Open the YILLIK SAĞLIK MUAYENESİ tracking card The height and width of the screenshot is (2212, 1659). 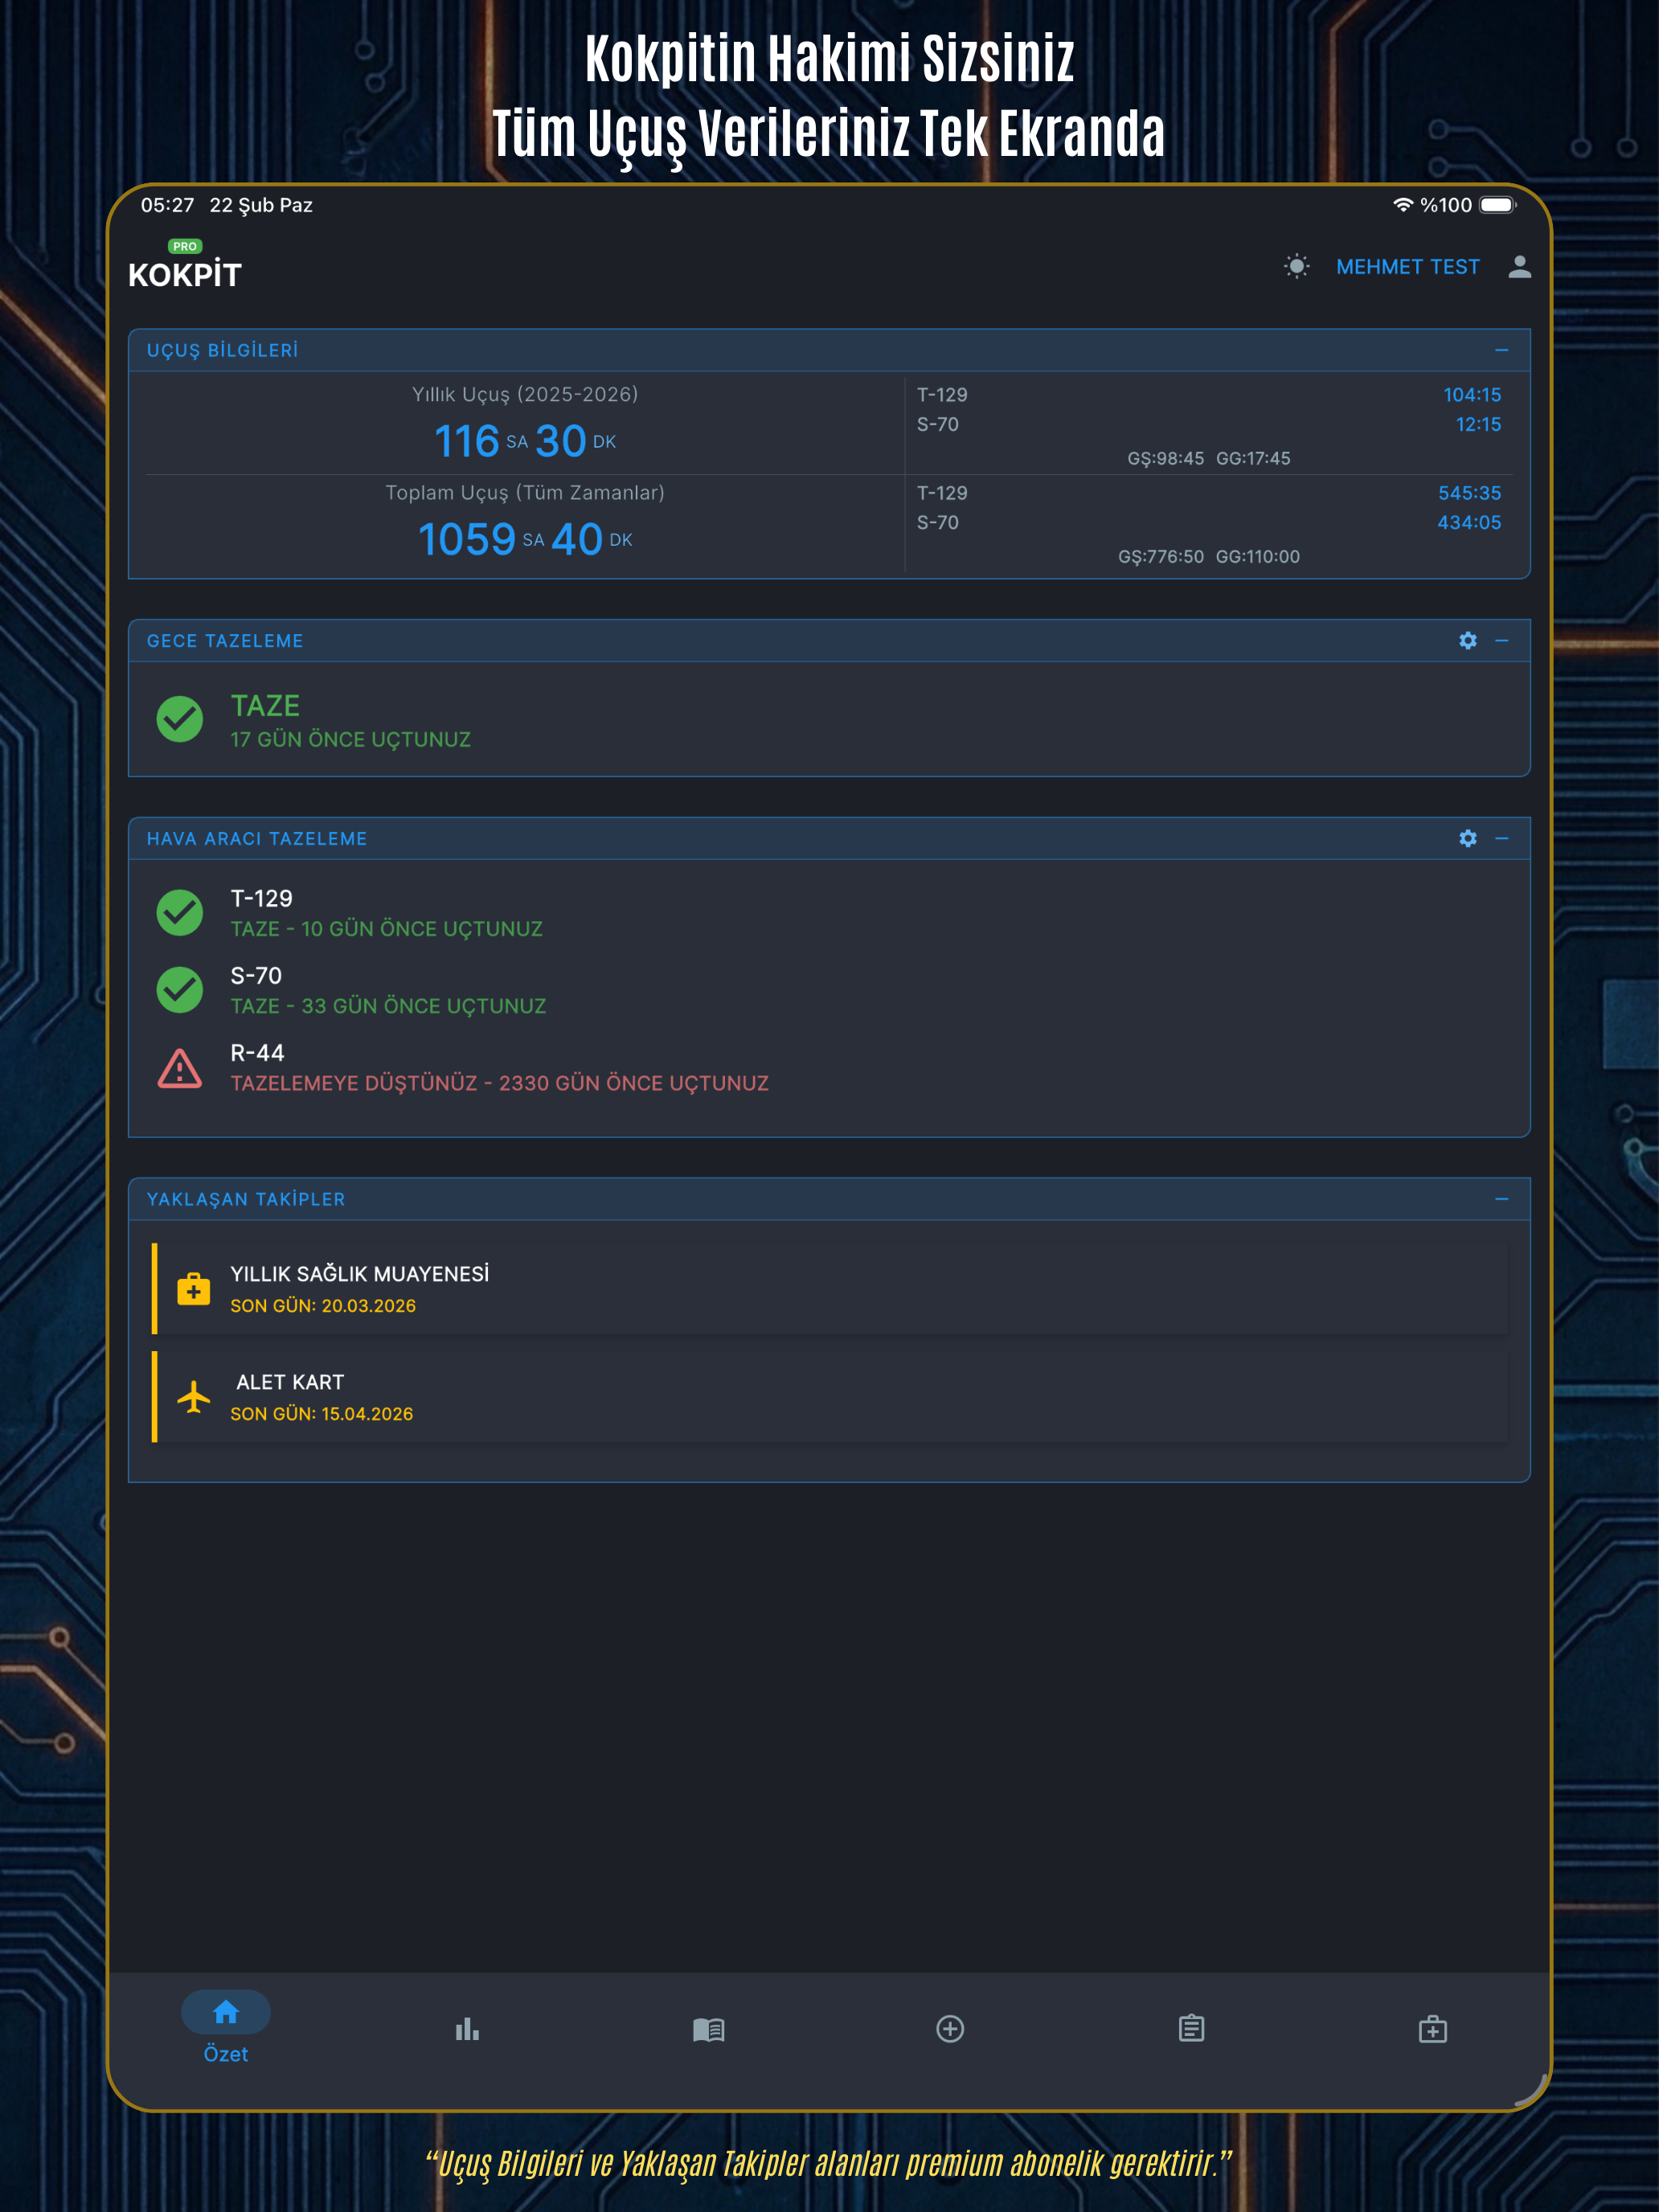830,1289
